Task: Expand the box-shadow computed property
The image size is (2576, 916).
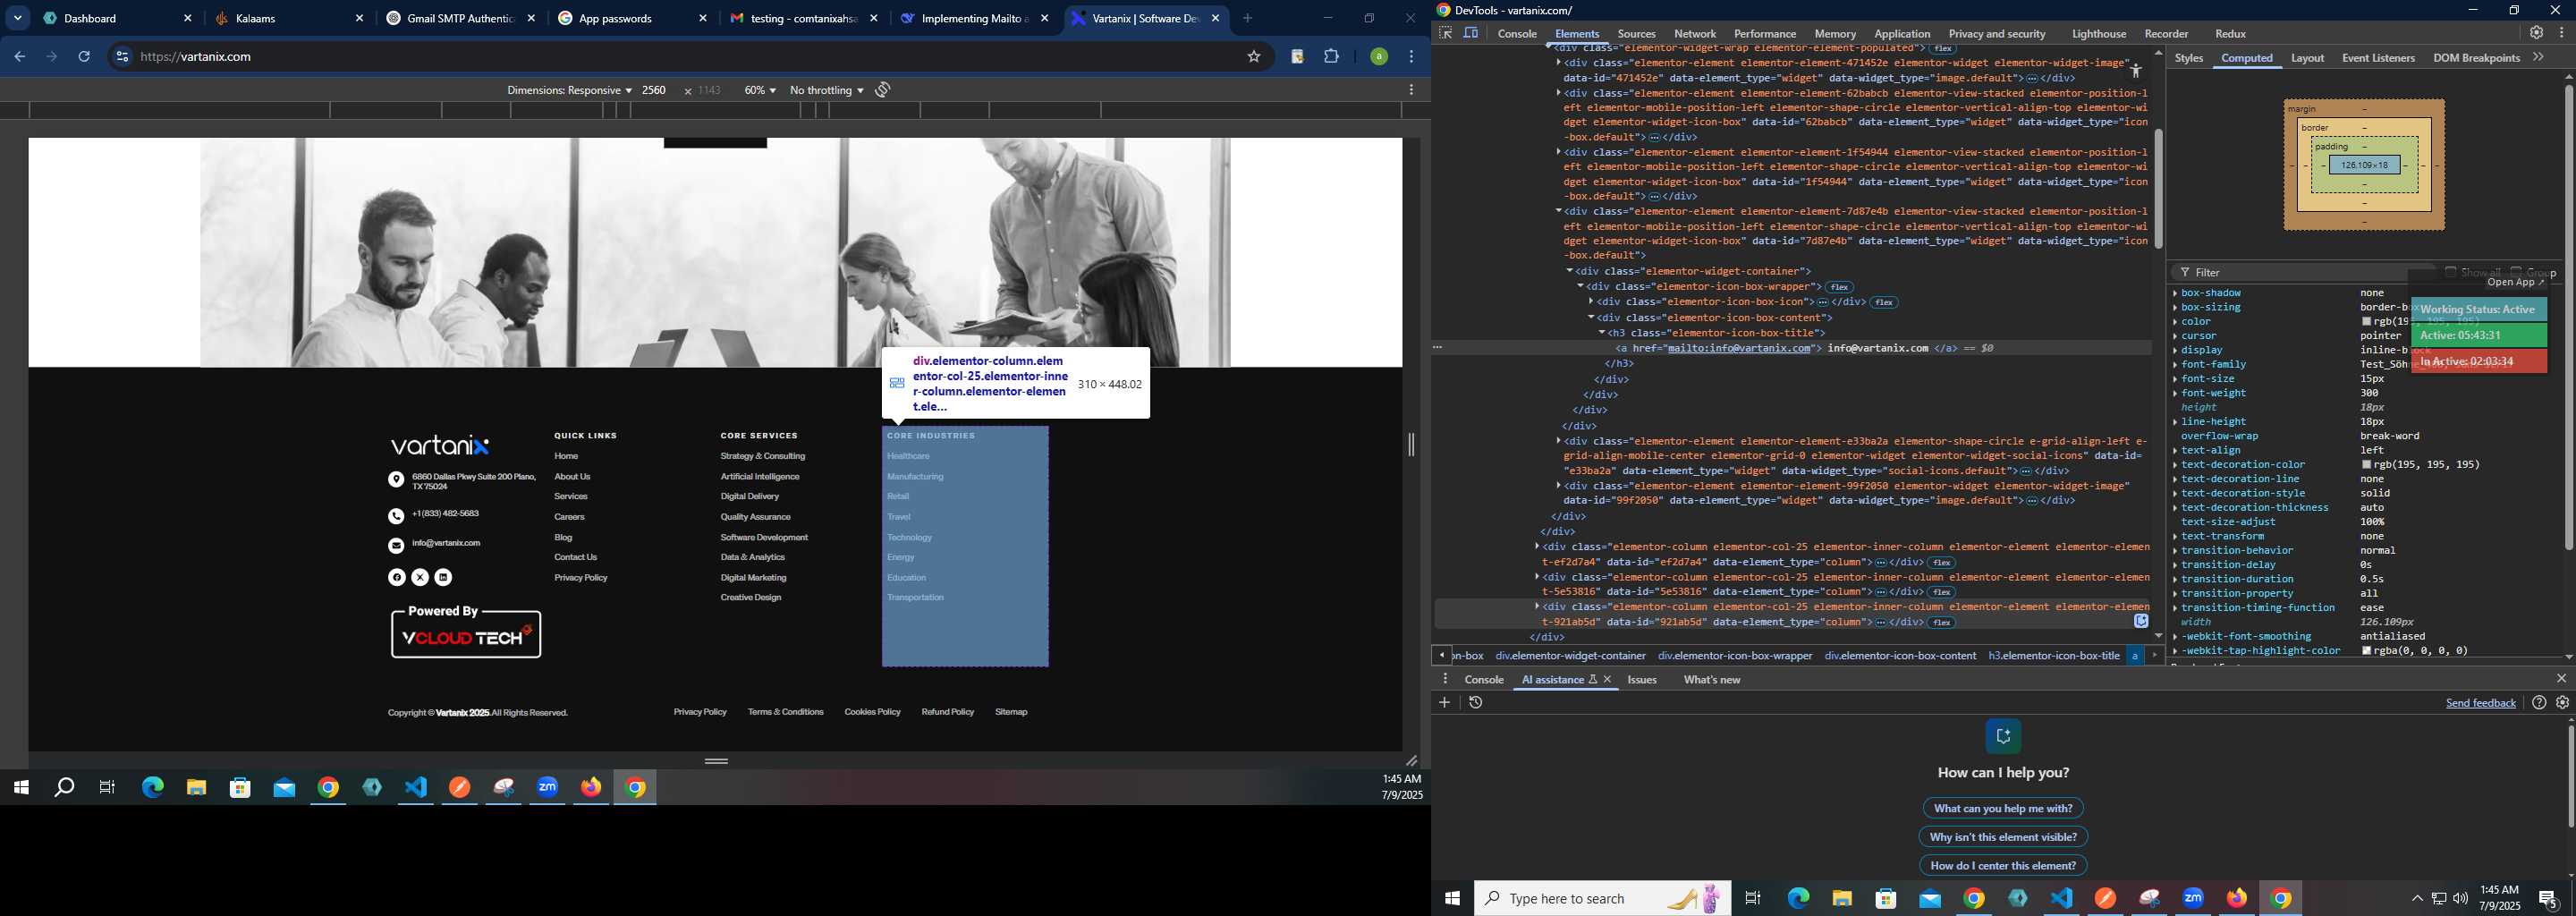Action: (x=2175, y=293)
